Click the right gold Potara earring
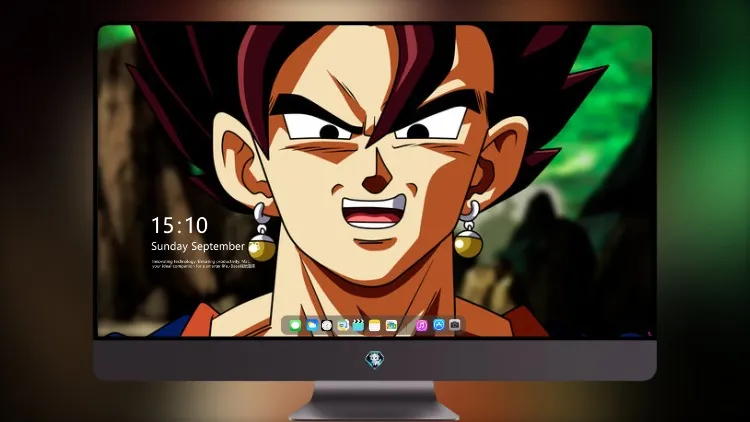Screen dimensions: 750x422 click(469, 229)
